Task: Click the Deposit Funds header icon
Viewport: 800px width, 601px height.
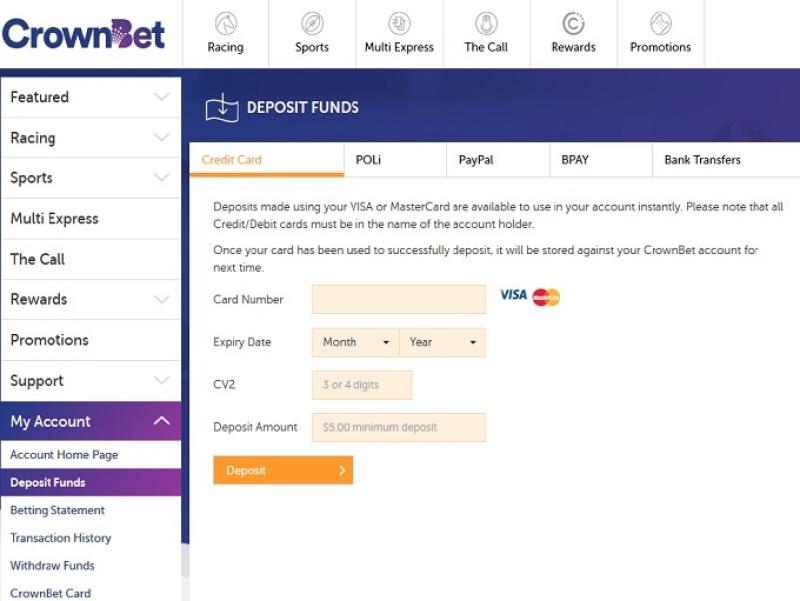Action: tap(222, 108)
